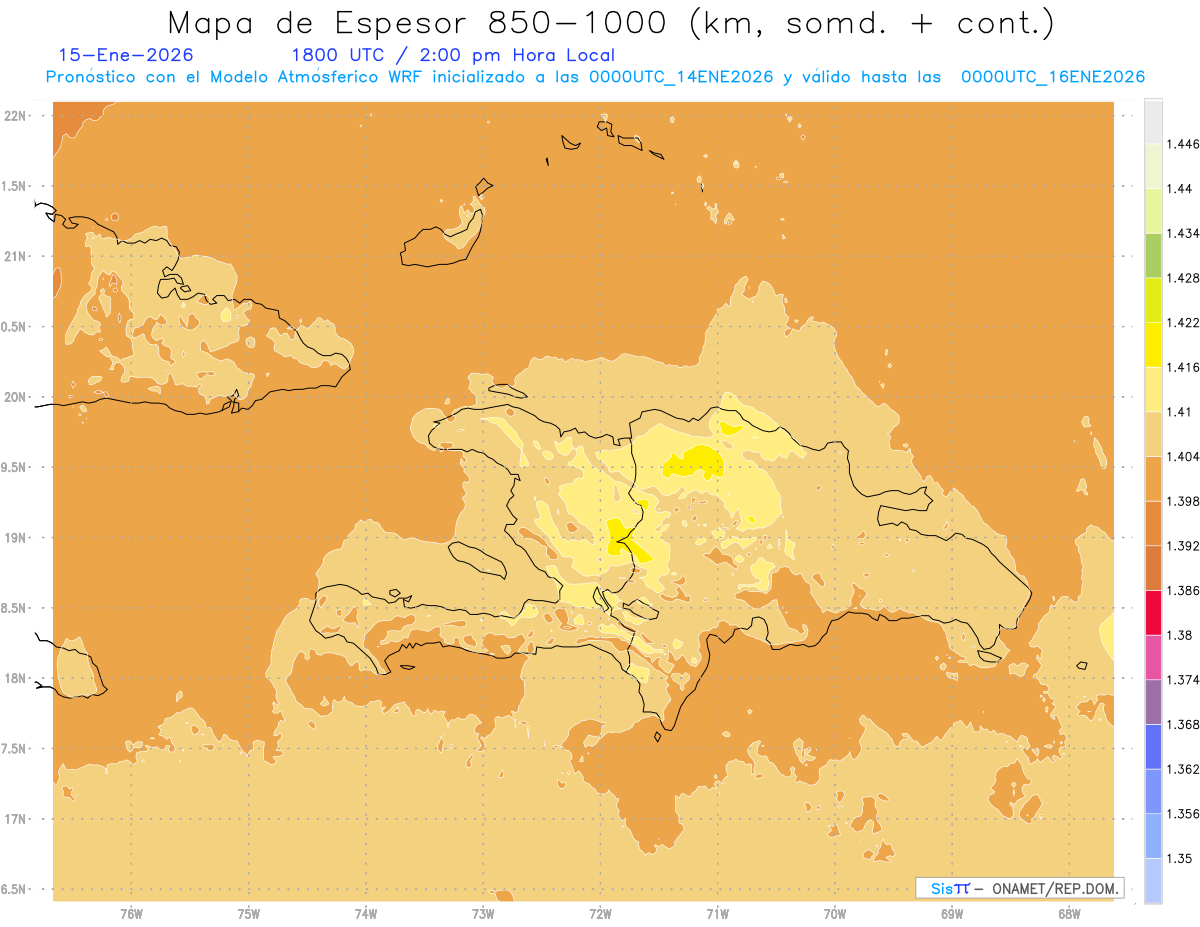1200x927 pixels.
Task: Select the date label "15-Ene-2026"
Action: click(x=126, y=55)
